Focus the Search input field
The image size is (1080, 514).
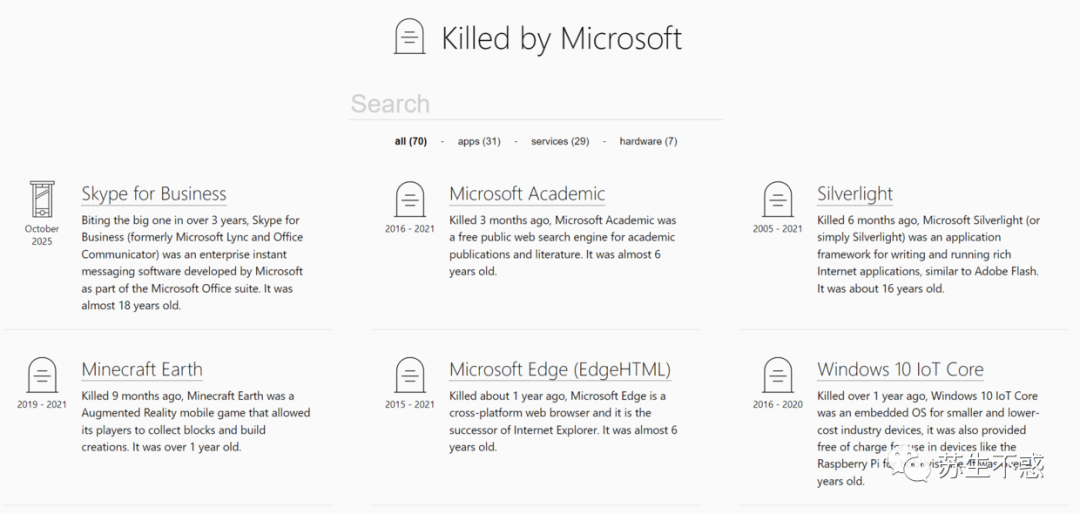pos(536,104)
